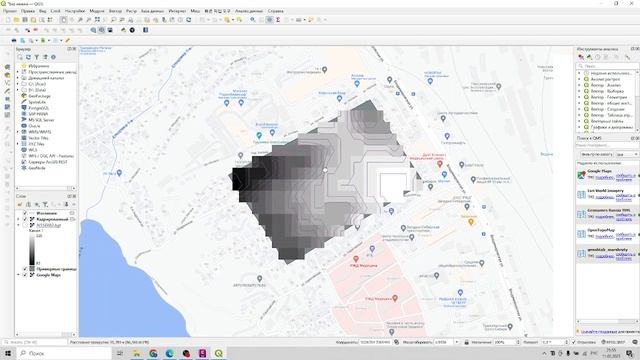The image size is (640, 360).
Task: Click the second icon in left vertical toolbar
Action: tap(7, 75)
